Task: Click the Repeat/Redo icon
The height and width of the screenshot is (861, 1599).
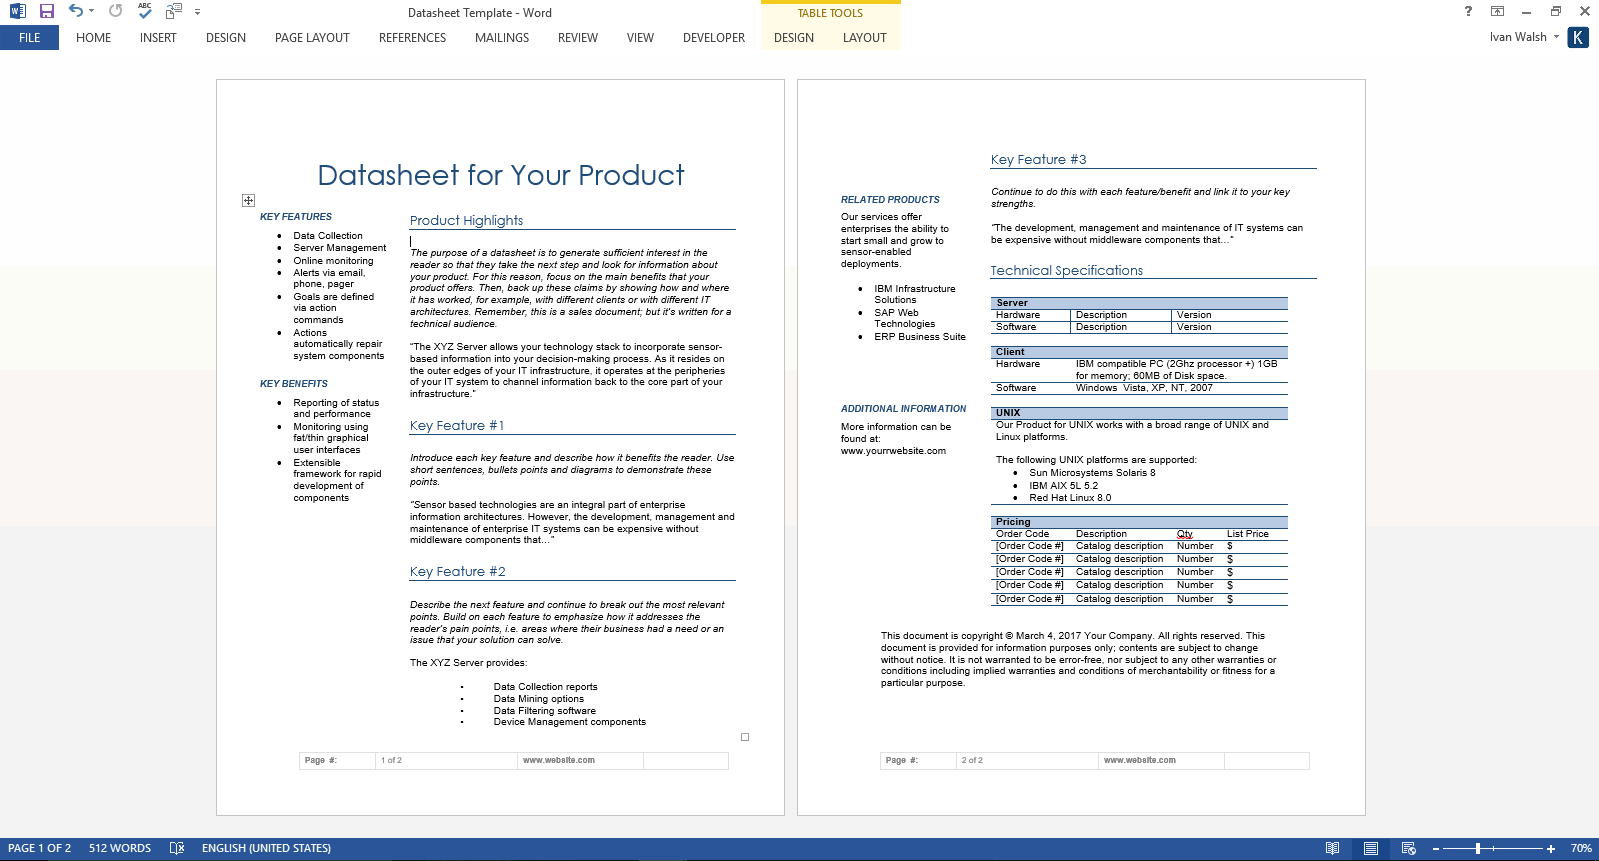Action: coord(115,11)
